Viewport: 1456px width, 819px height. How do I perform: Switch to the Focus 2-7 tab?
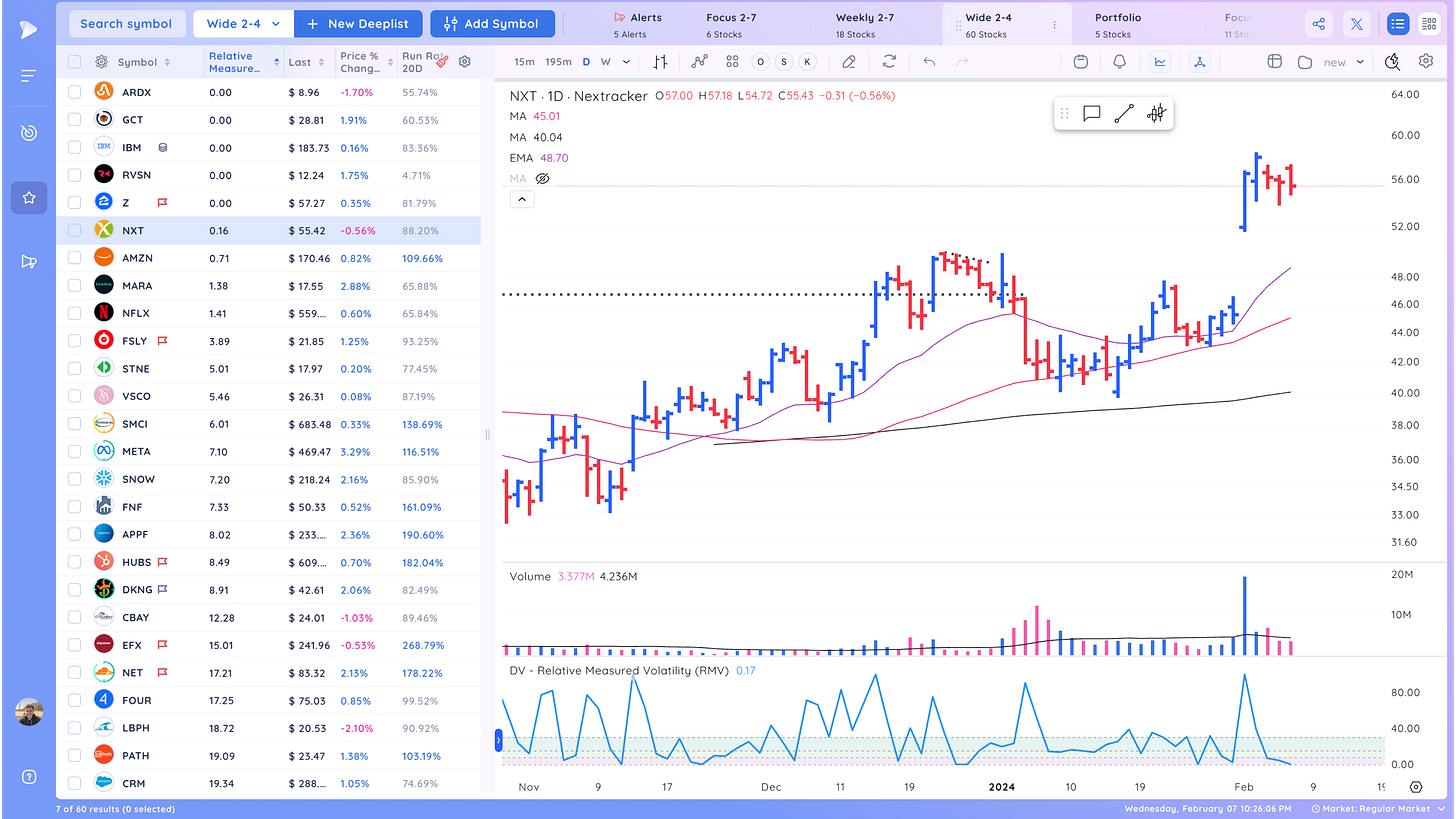tap(731, 25)
